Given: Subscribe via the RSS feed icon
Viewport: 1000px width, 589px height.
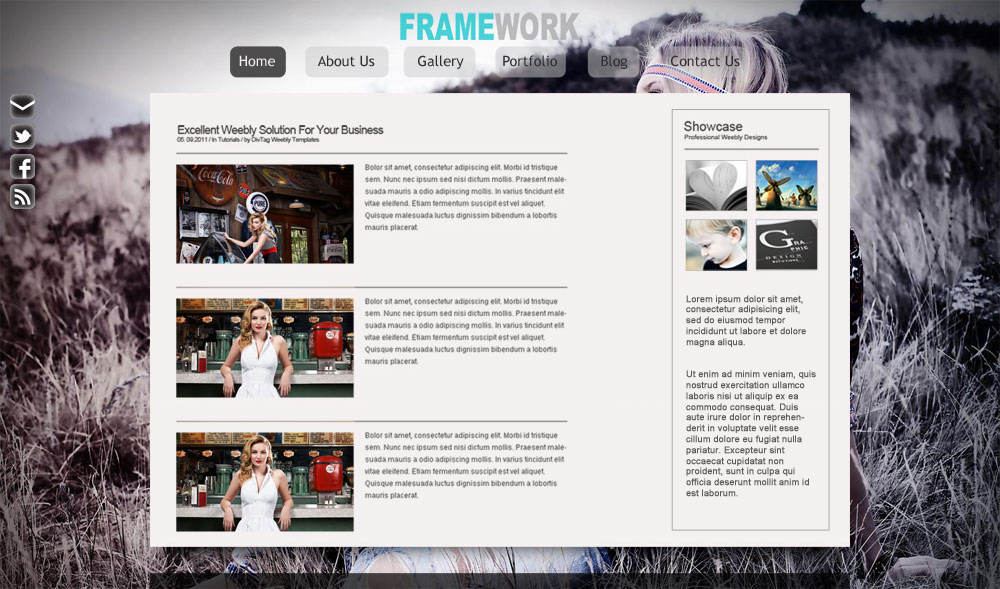Looking at the screenshot, I should [21, 197].
